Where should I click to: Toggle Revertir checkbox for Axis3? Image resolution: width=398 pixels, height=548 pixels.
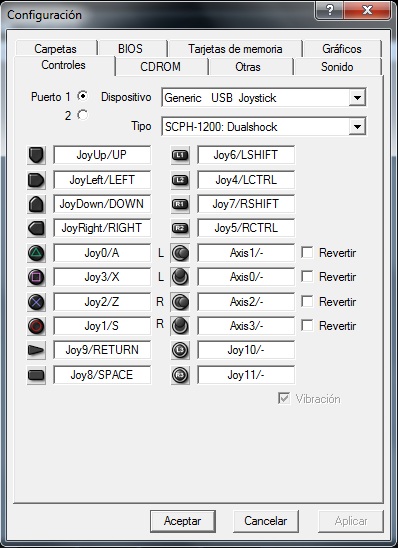pos(307,326)
